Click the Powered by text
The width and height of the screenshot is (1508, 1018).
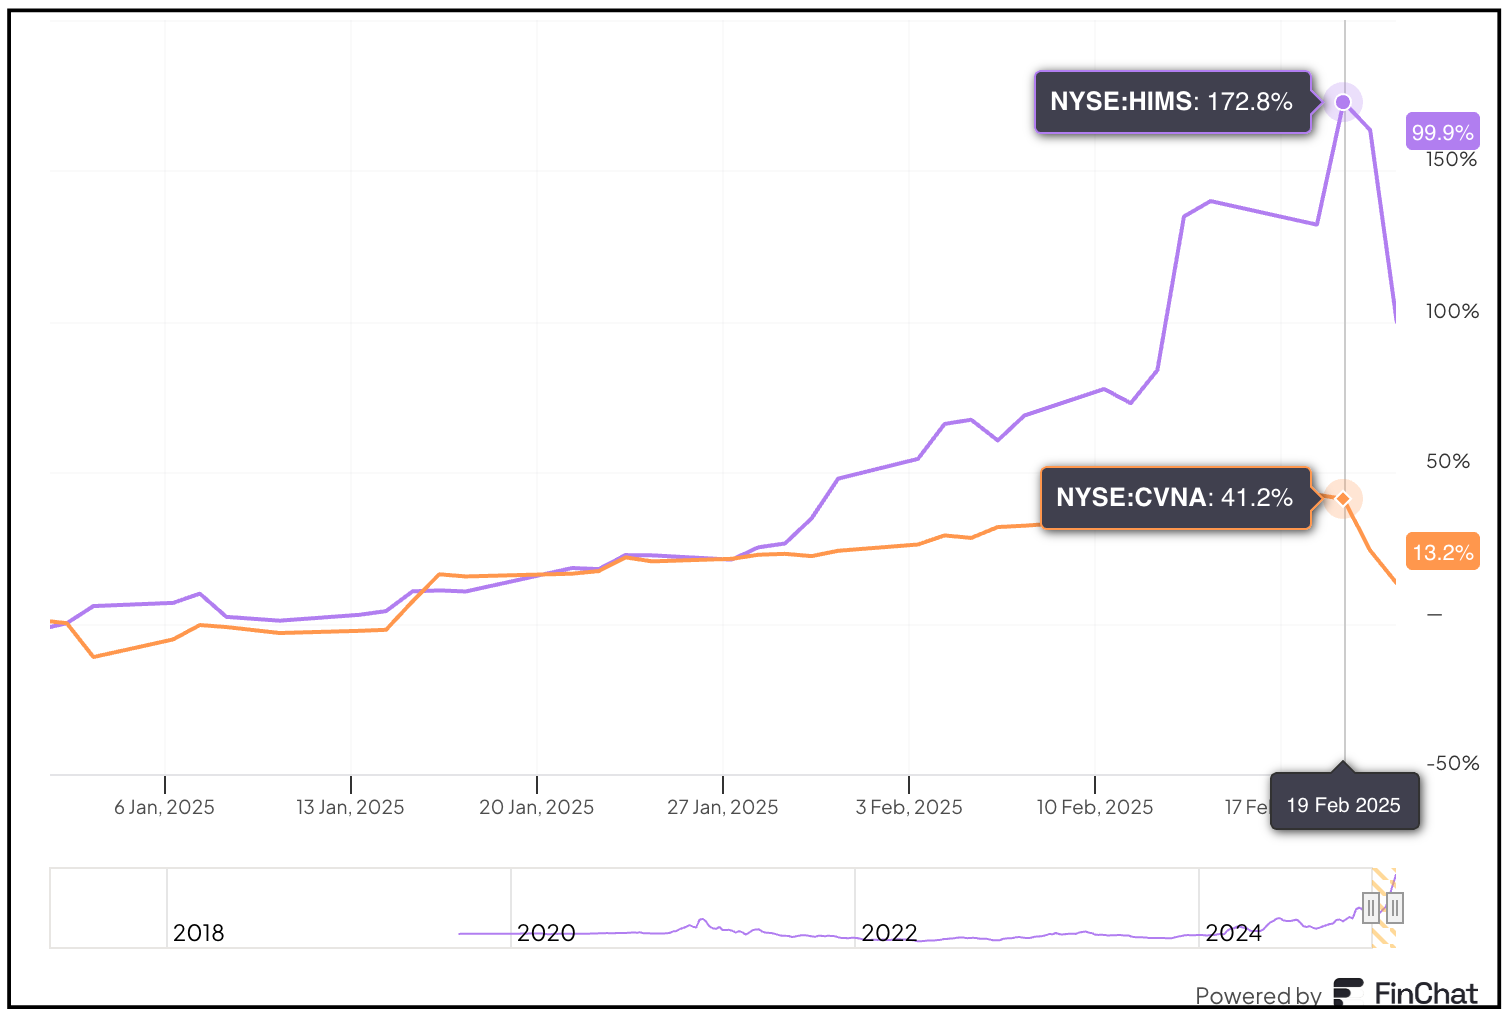1258,996
